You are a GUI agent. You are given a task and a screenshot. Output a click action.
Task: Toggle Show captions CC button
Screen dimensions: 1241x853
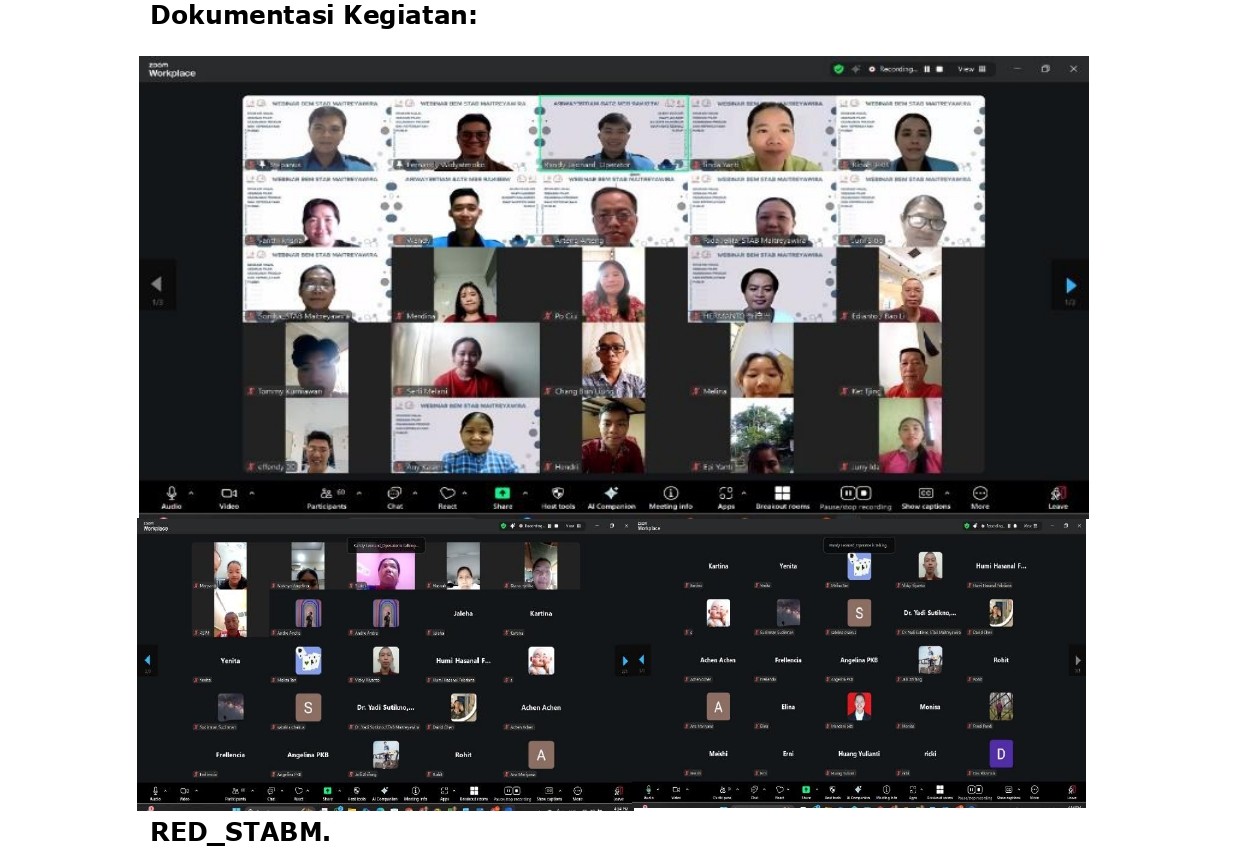pos(925,494)
